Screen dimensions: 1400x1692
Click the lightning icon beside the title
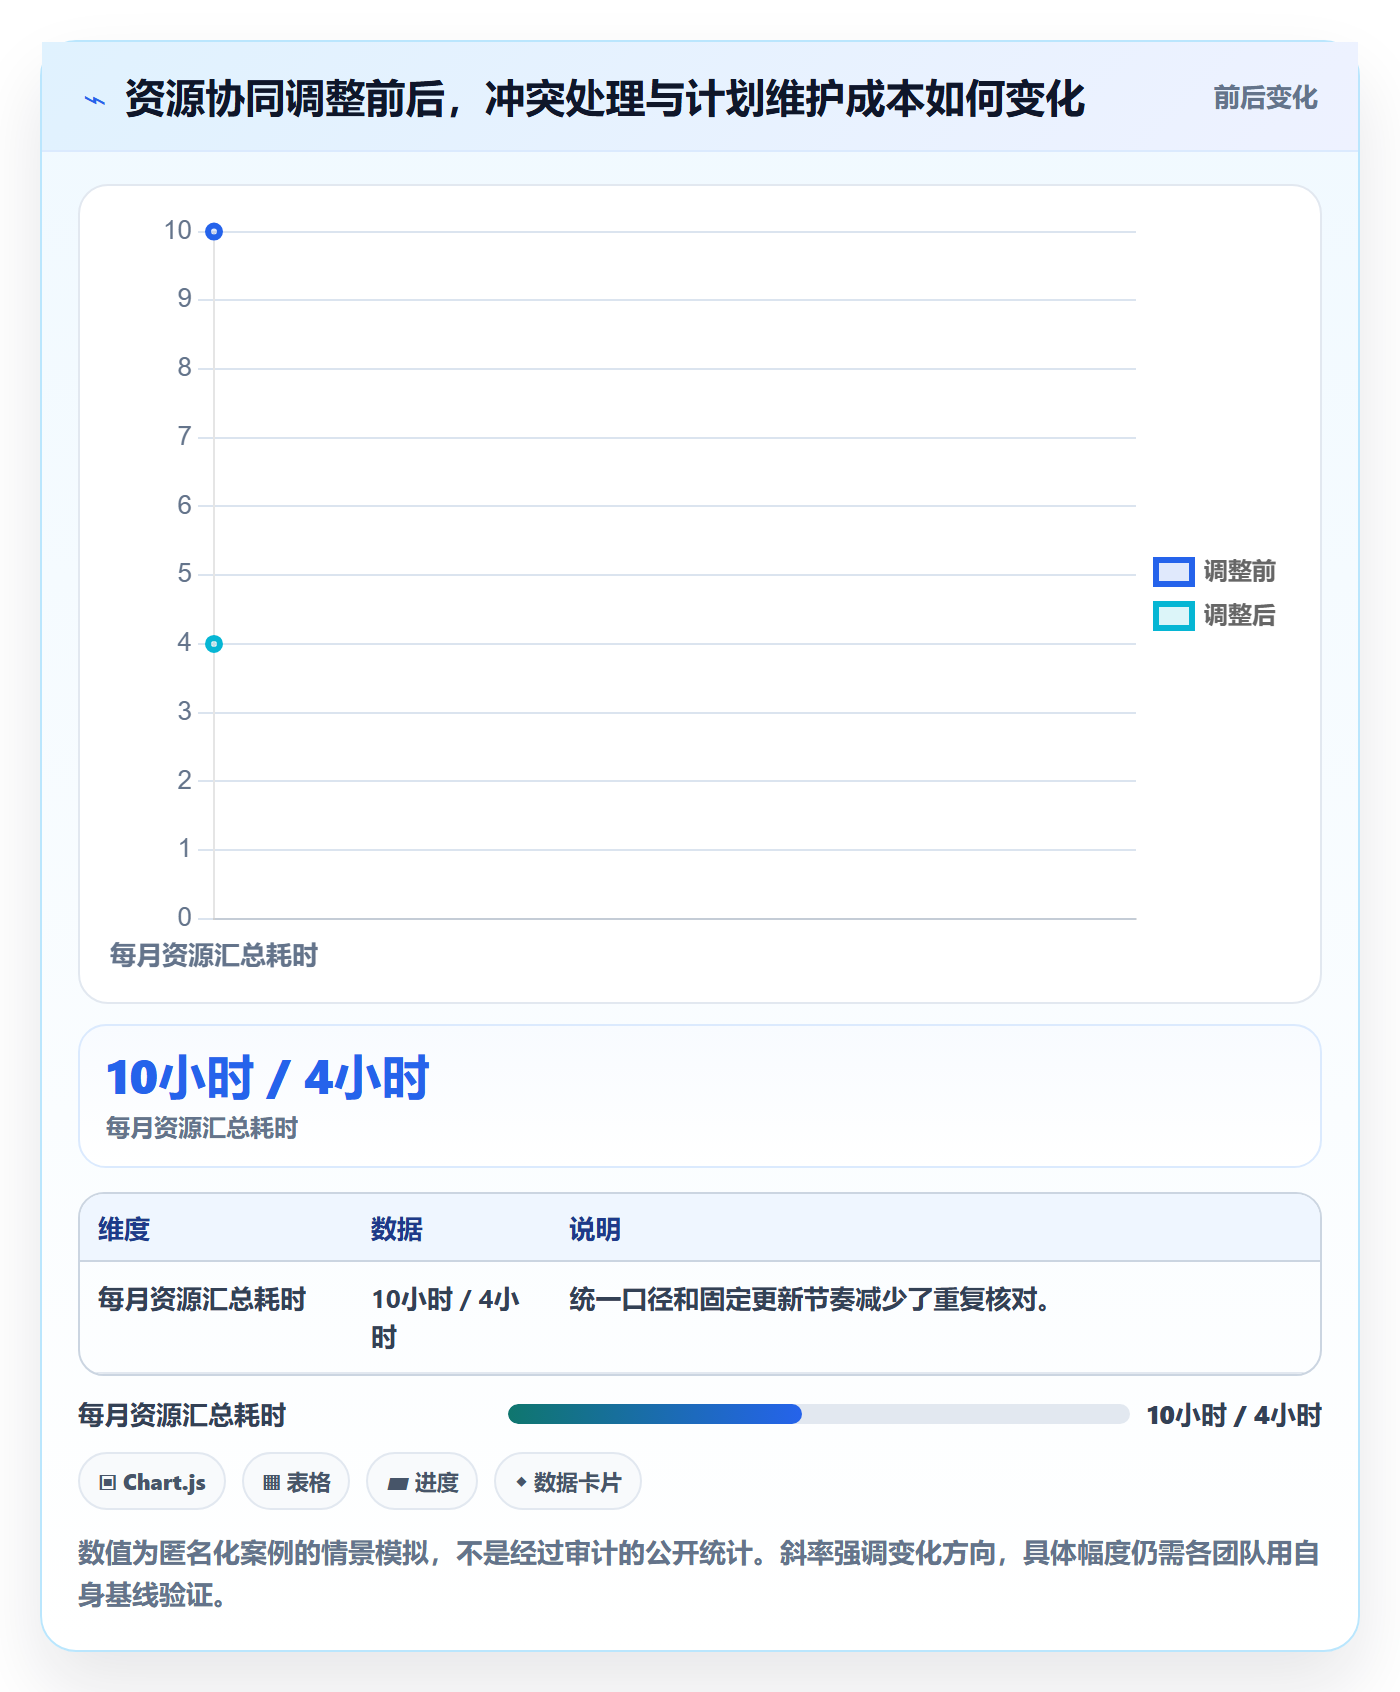tap(95, 100)
